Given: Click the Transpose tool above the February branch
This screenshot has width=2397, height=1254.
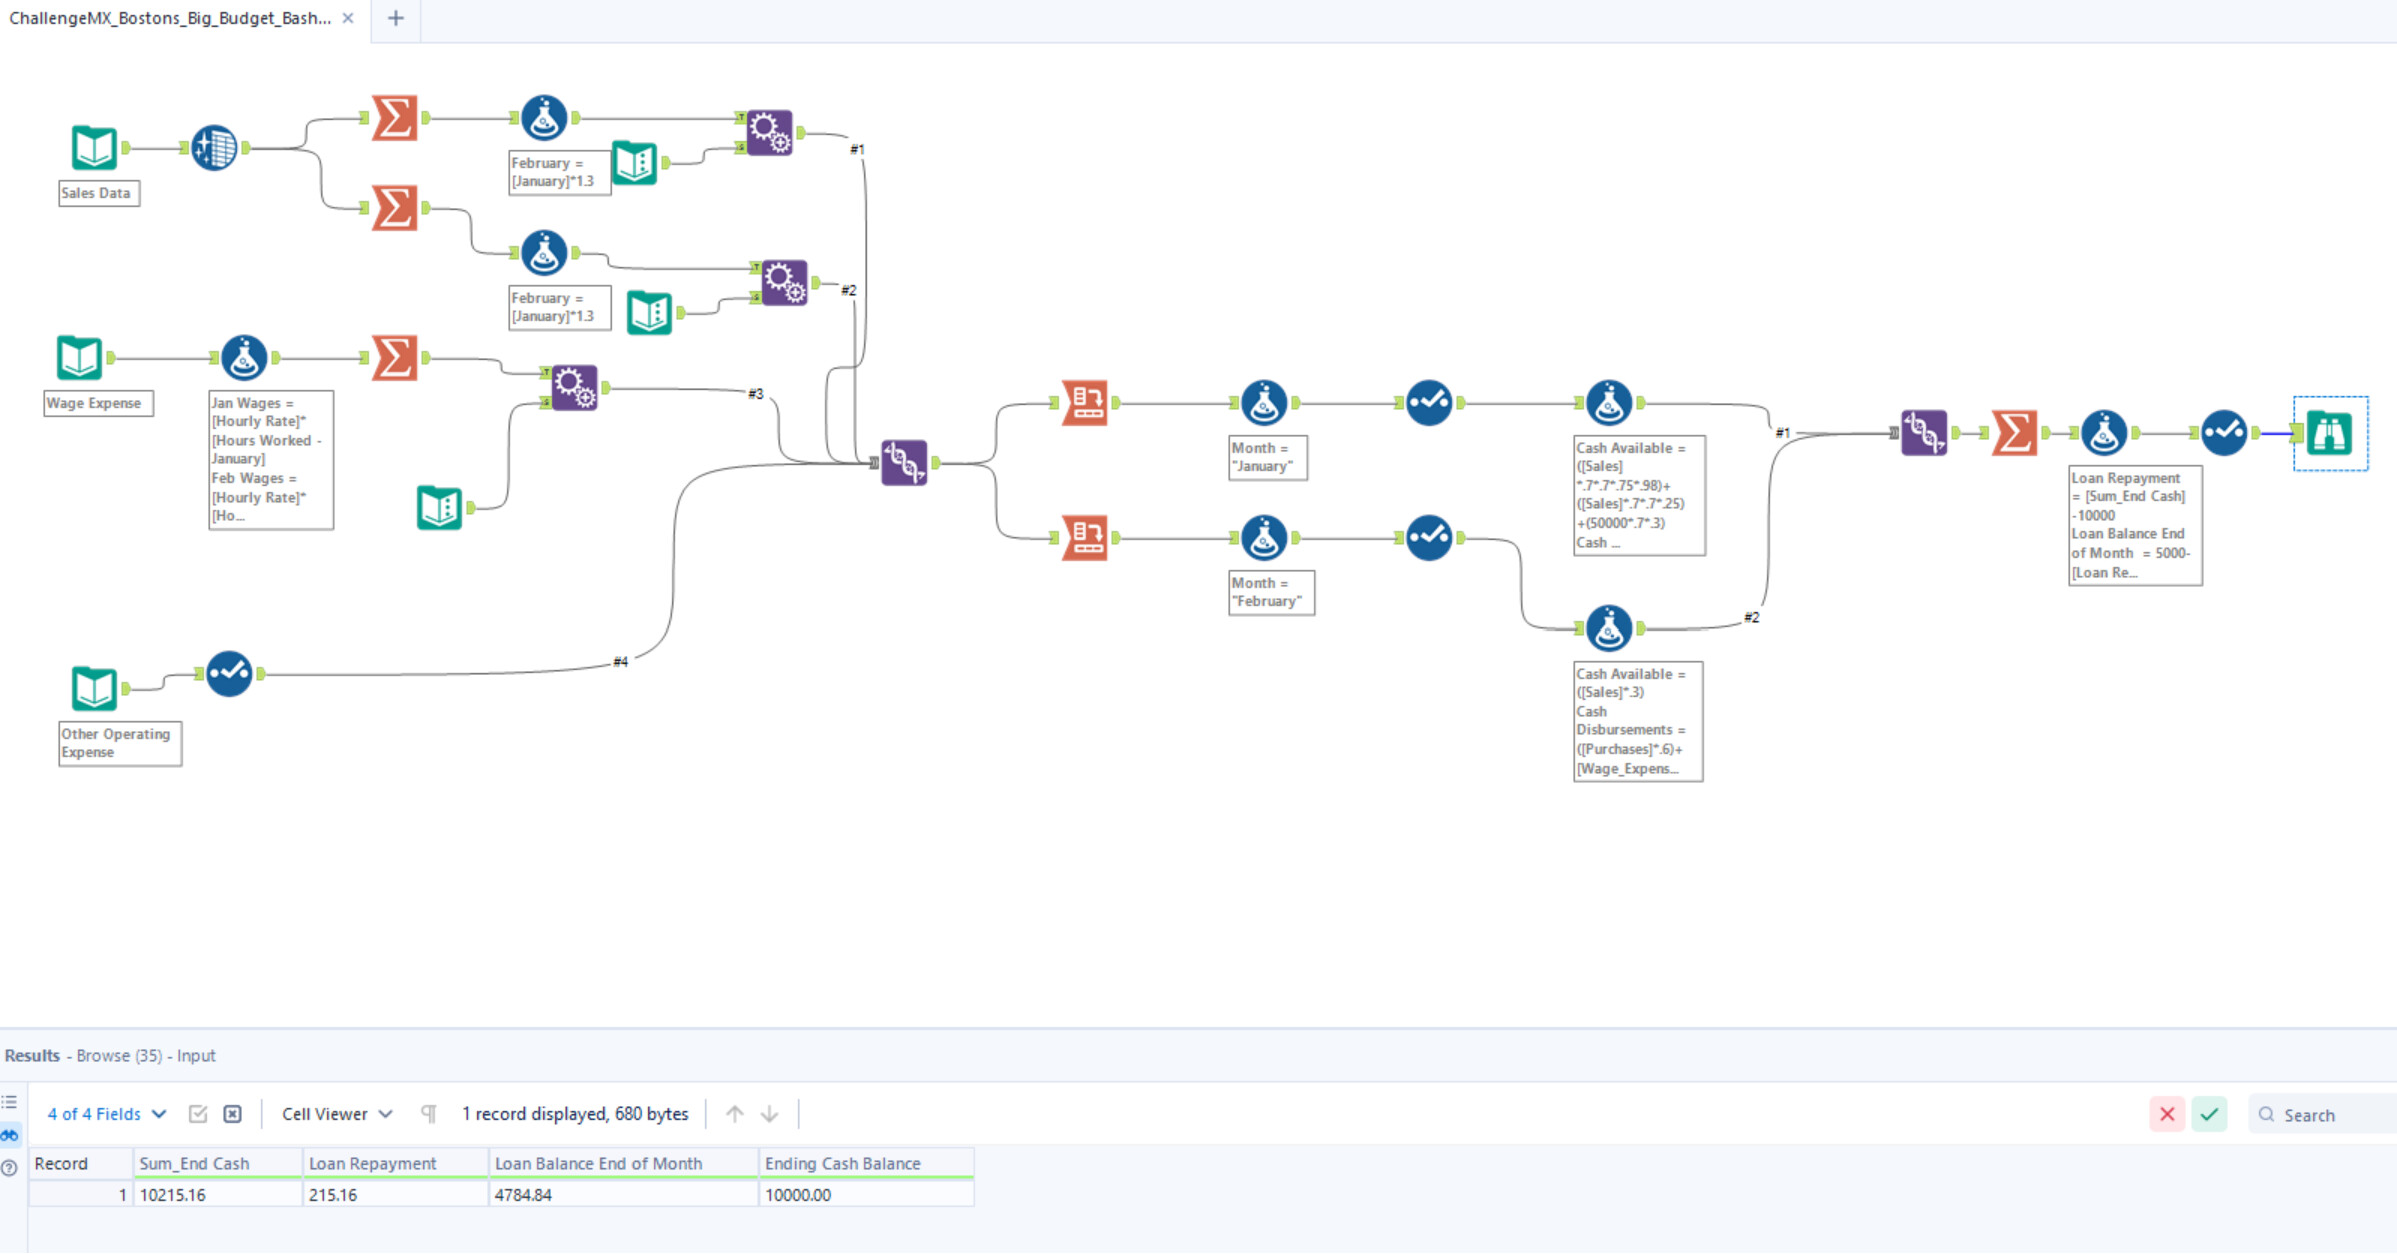Looking at the screenshot, I should click(x=1085, y=403).
